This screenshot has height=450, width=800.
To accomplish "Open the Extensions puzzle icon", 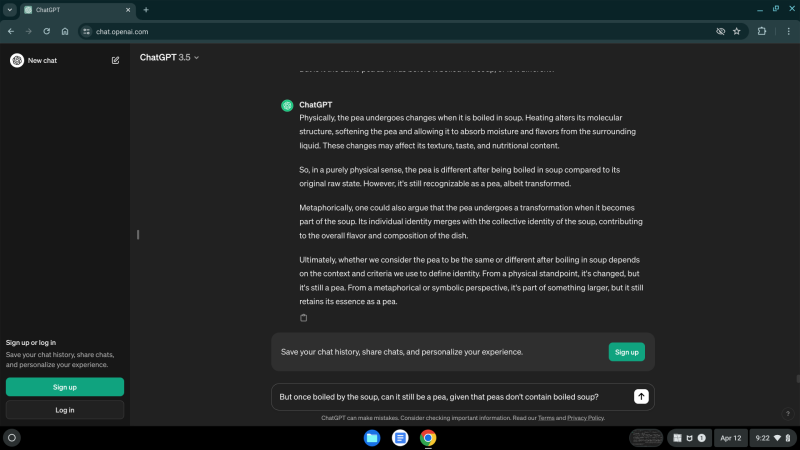I will (x=762, y=31).
